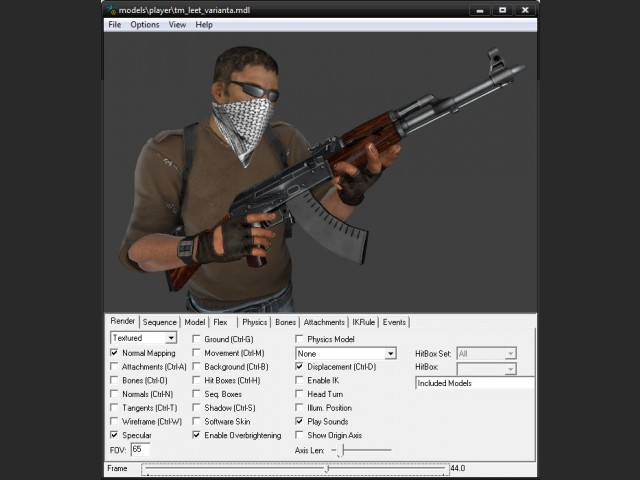Viewport: 640px width, 480px height.
Task: Enable Seq. Boxes checkbox
Action: point(196,394)
